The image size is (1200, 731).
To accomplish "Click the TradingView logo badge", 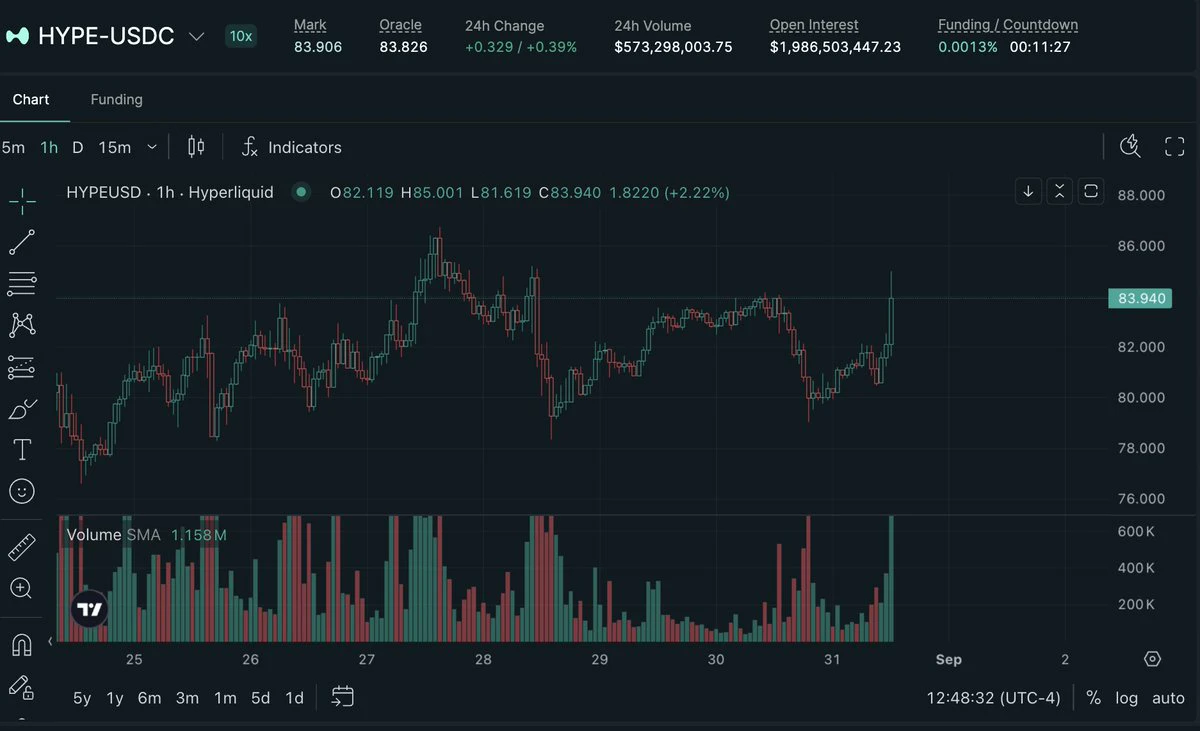I will [x=90, y=609].
